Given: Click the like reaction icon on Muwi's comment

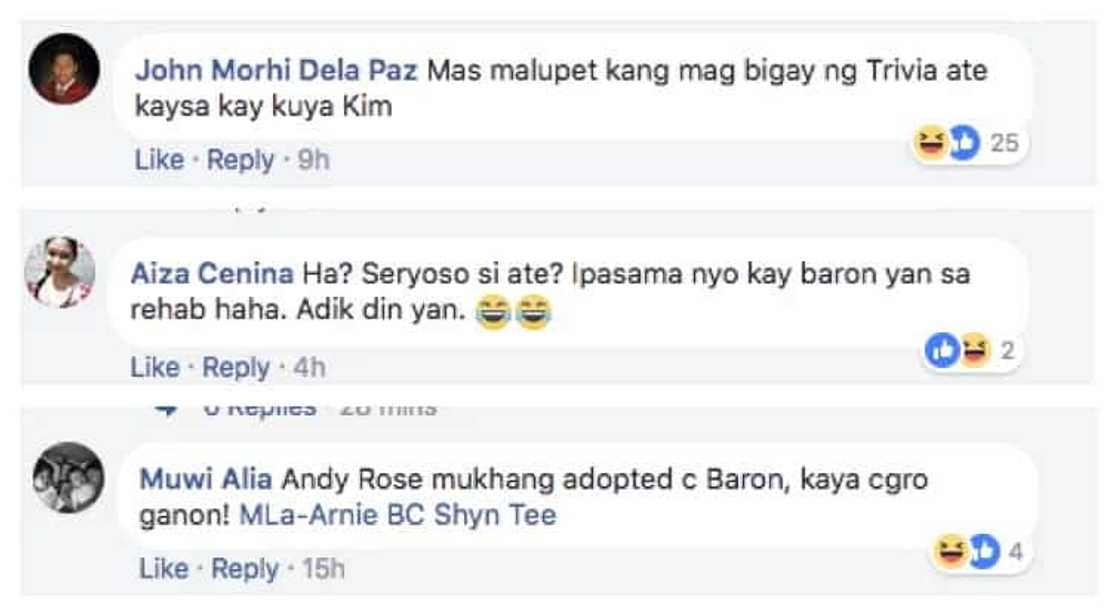Looking at the screenshot, I should 984,552.
